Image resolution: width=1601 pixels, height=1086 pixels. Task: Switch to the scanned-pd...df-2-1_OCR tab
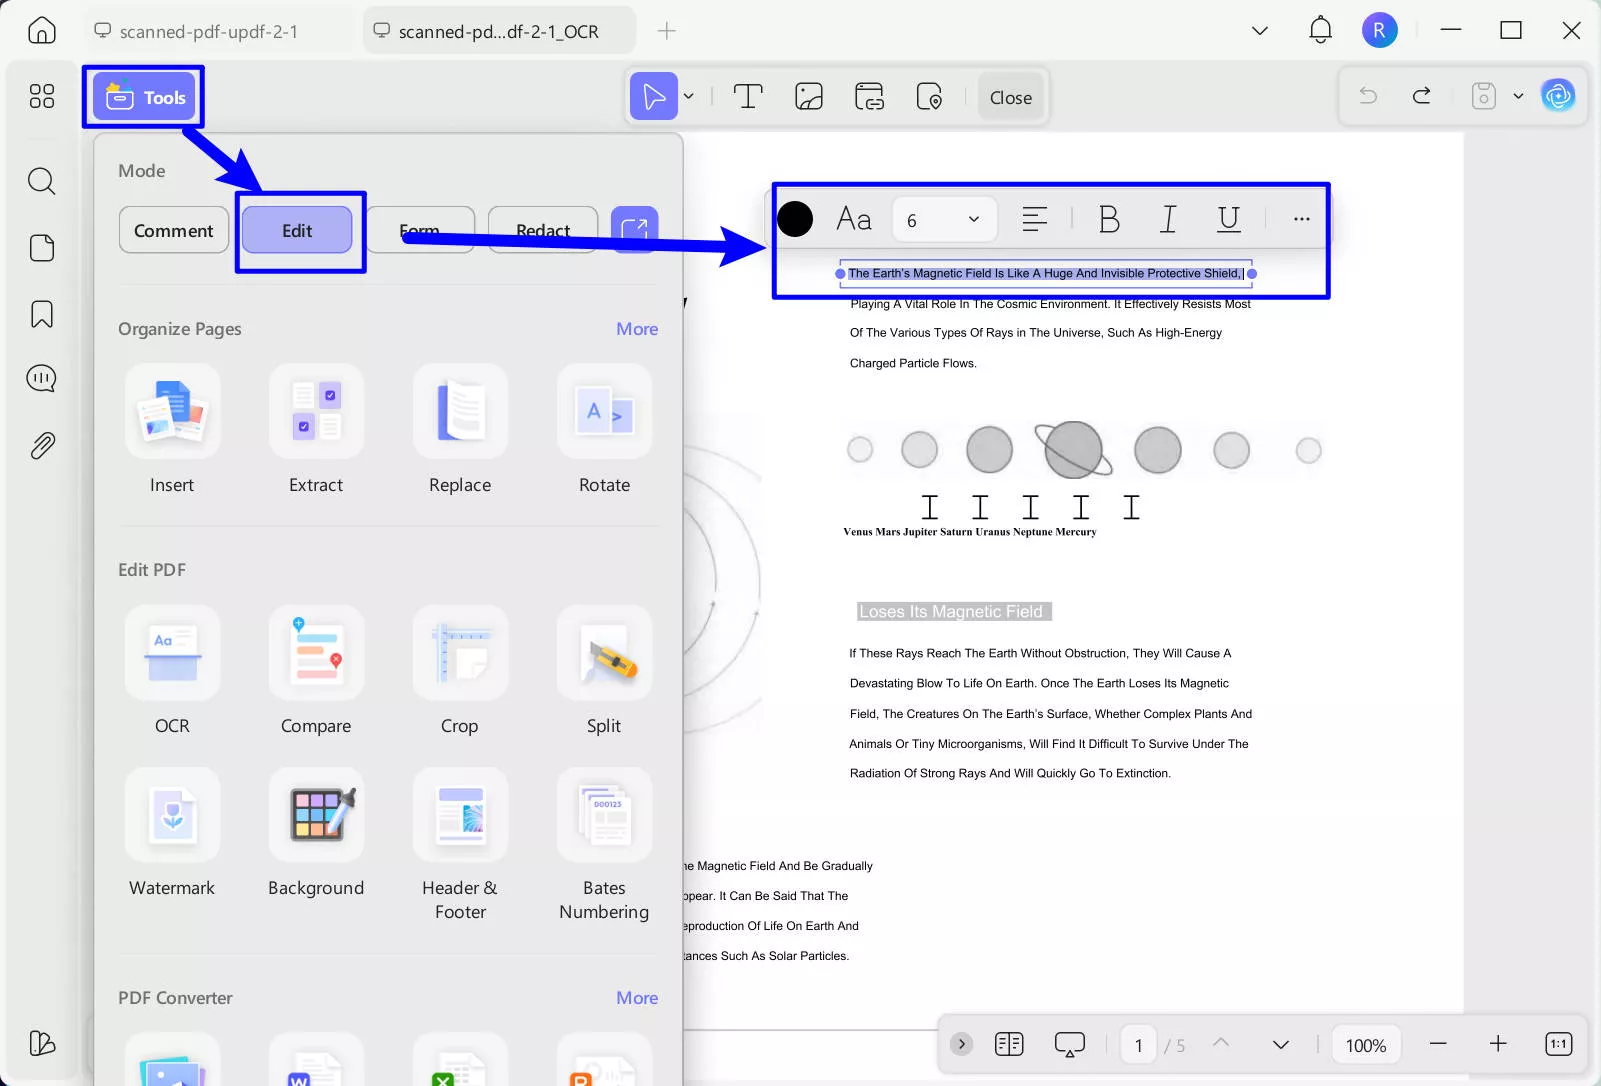pos(497,30)
